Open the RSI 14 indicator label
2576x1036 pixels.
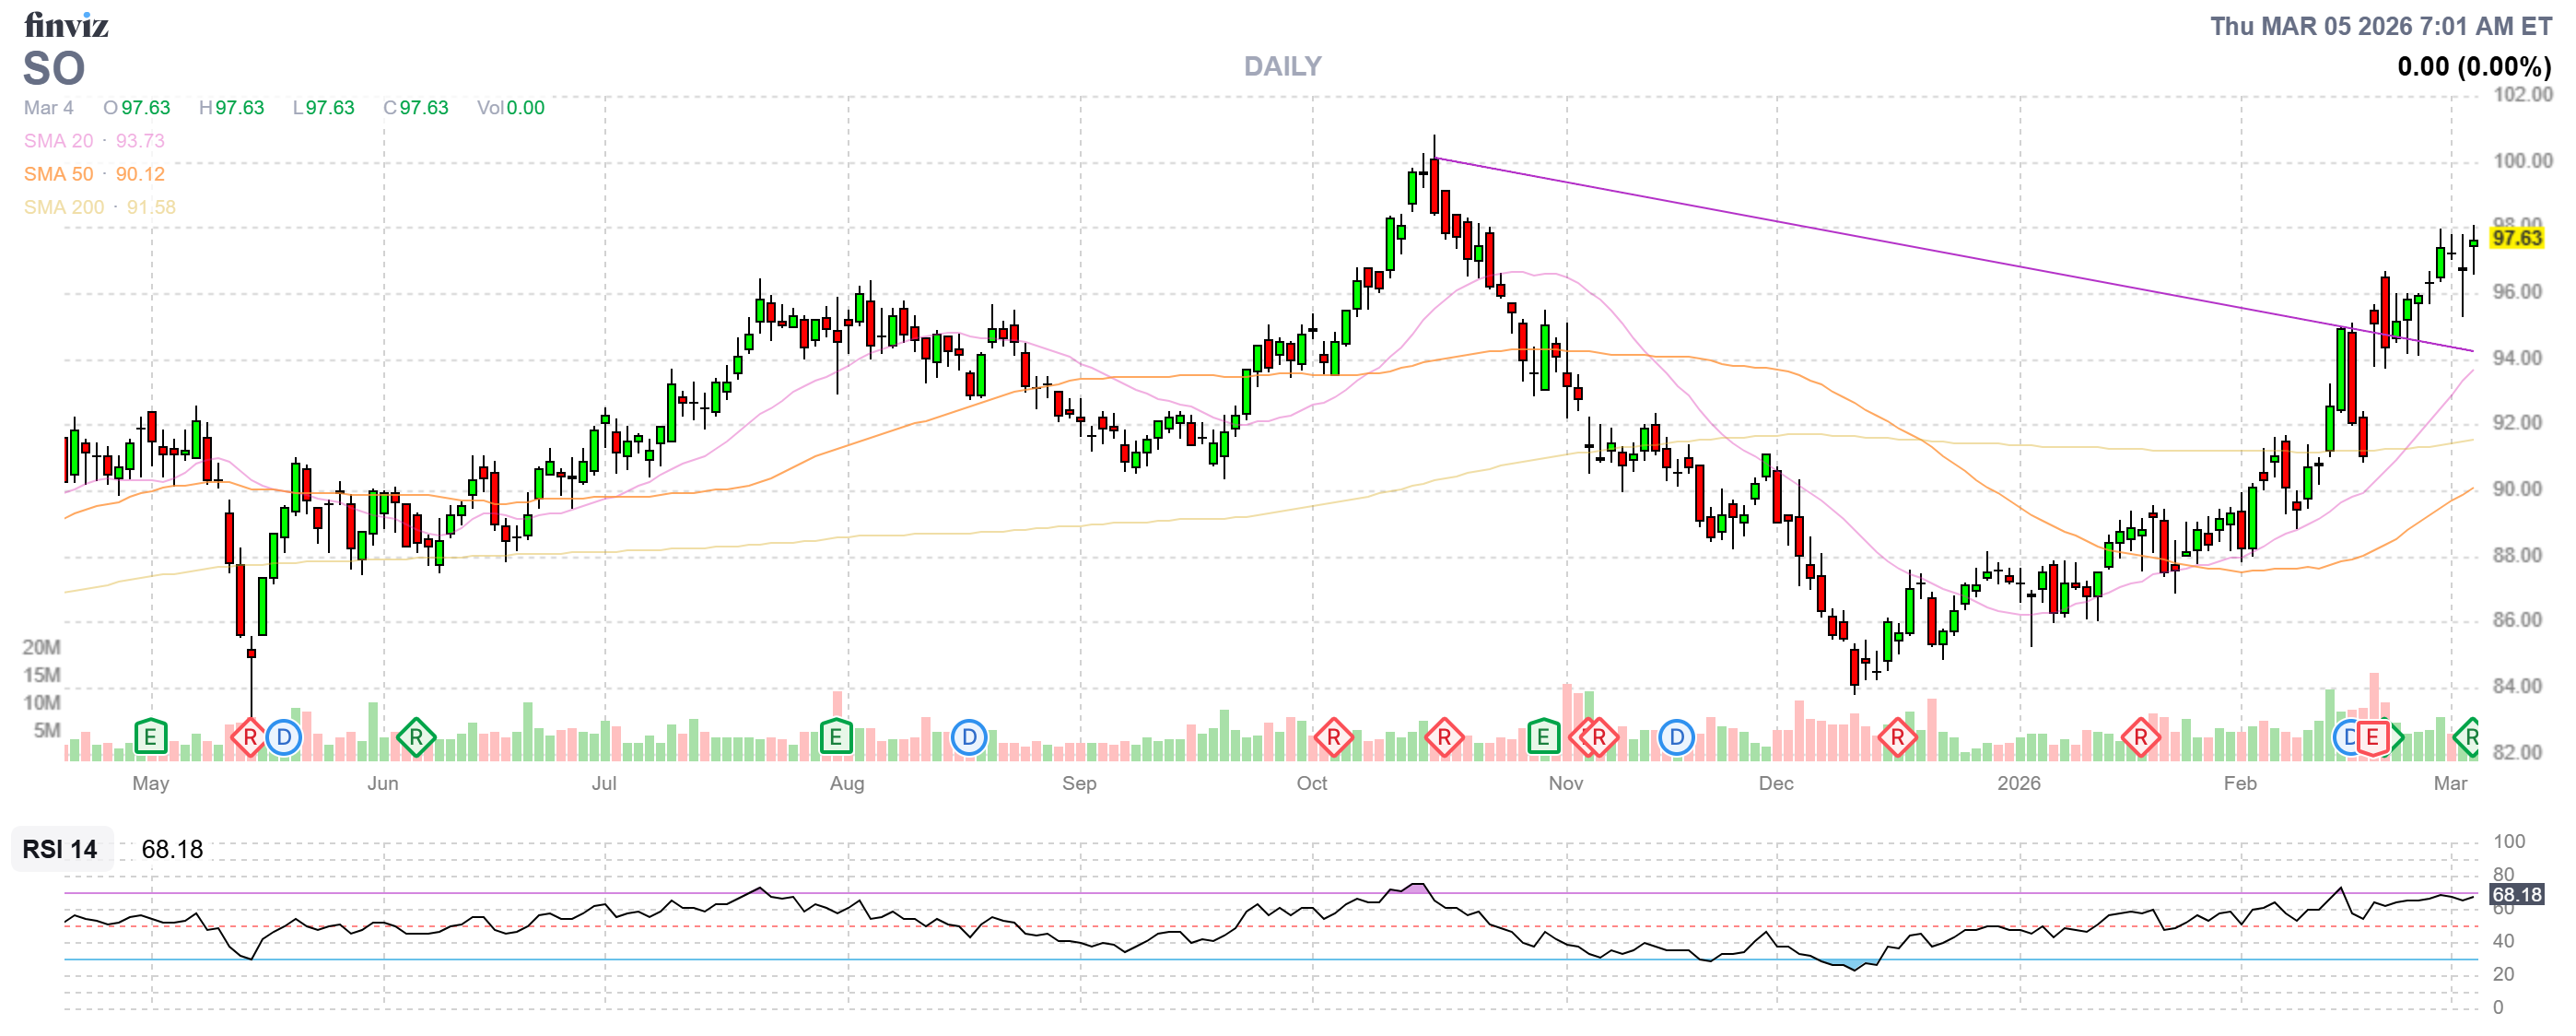click(x=60, y=849)
